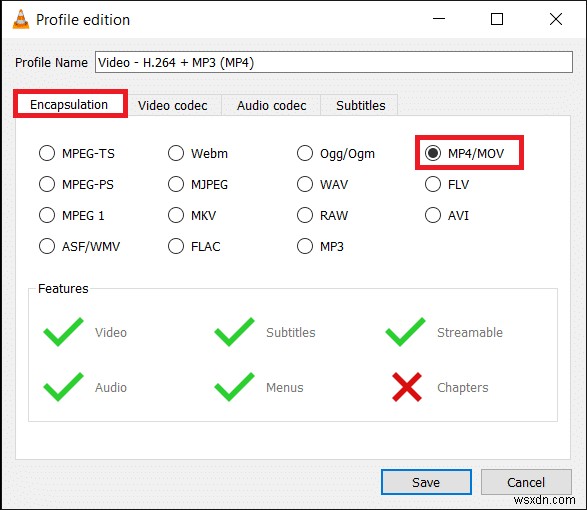Click the Menus feature label
The image size is (587, 510).
click(285, 388)
